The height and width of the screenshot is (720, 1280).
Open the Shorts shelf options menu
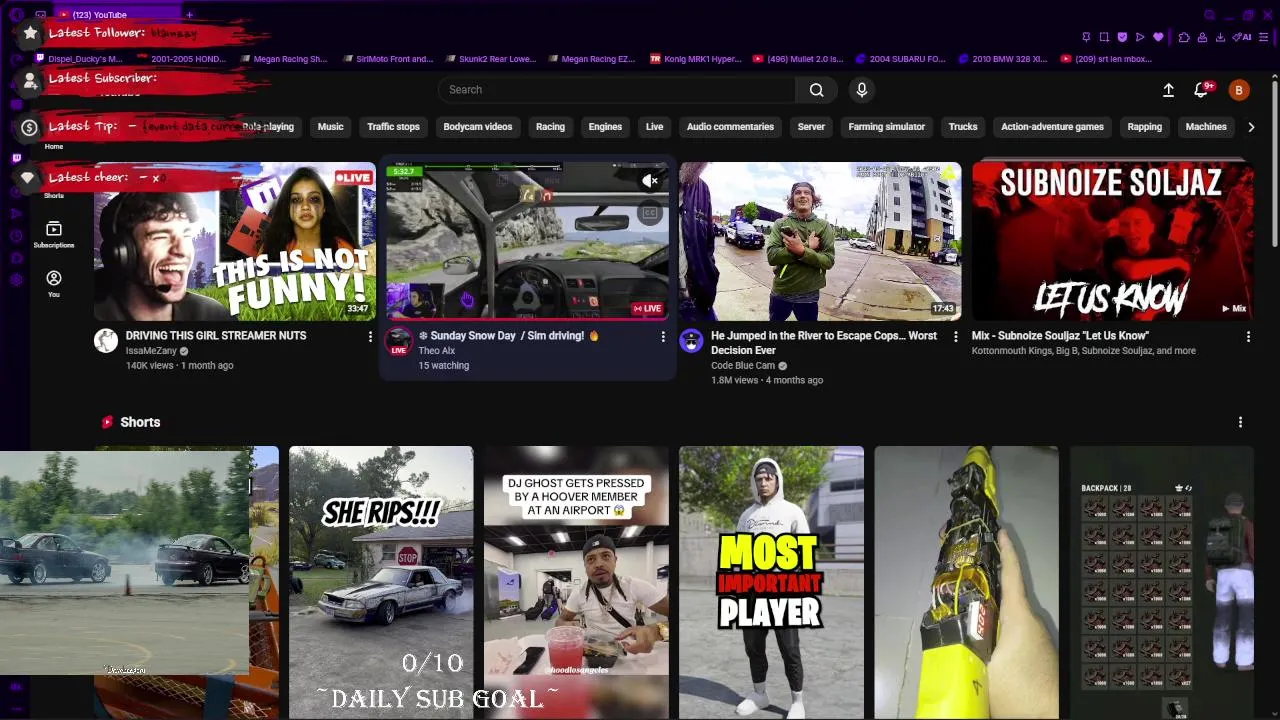click(1240, 422)
